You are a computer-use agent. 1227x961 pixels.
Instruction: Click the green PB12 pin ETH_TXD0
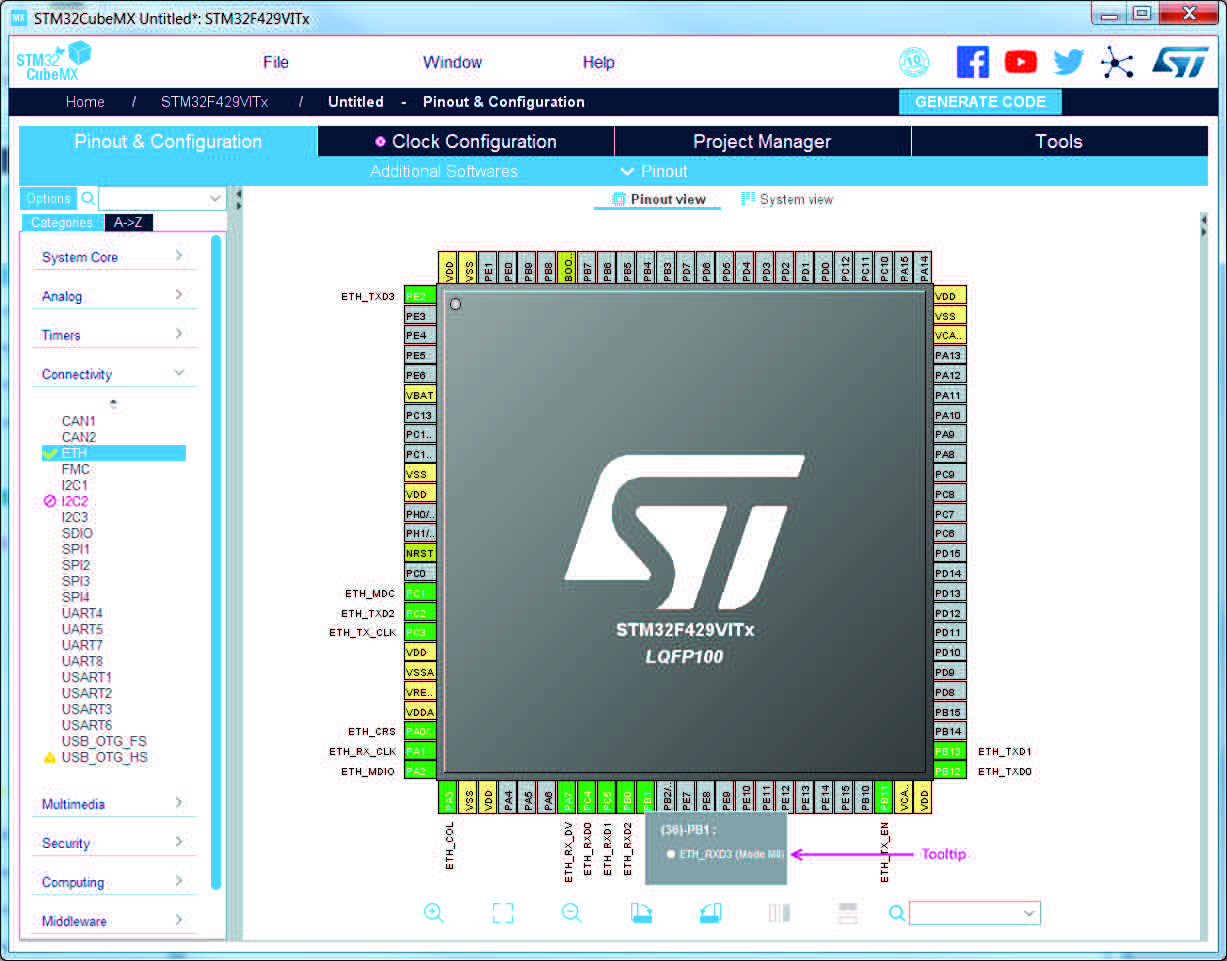point(950,771)
